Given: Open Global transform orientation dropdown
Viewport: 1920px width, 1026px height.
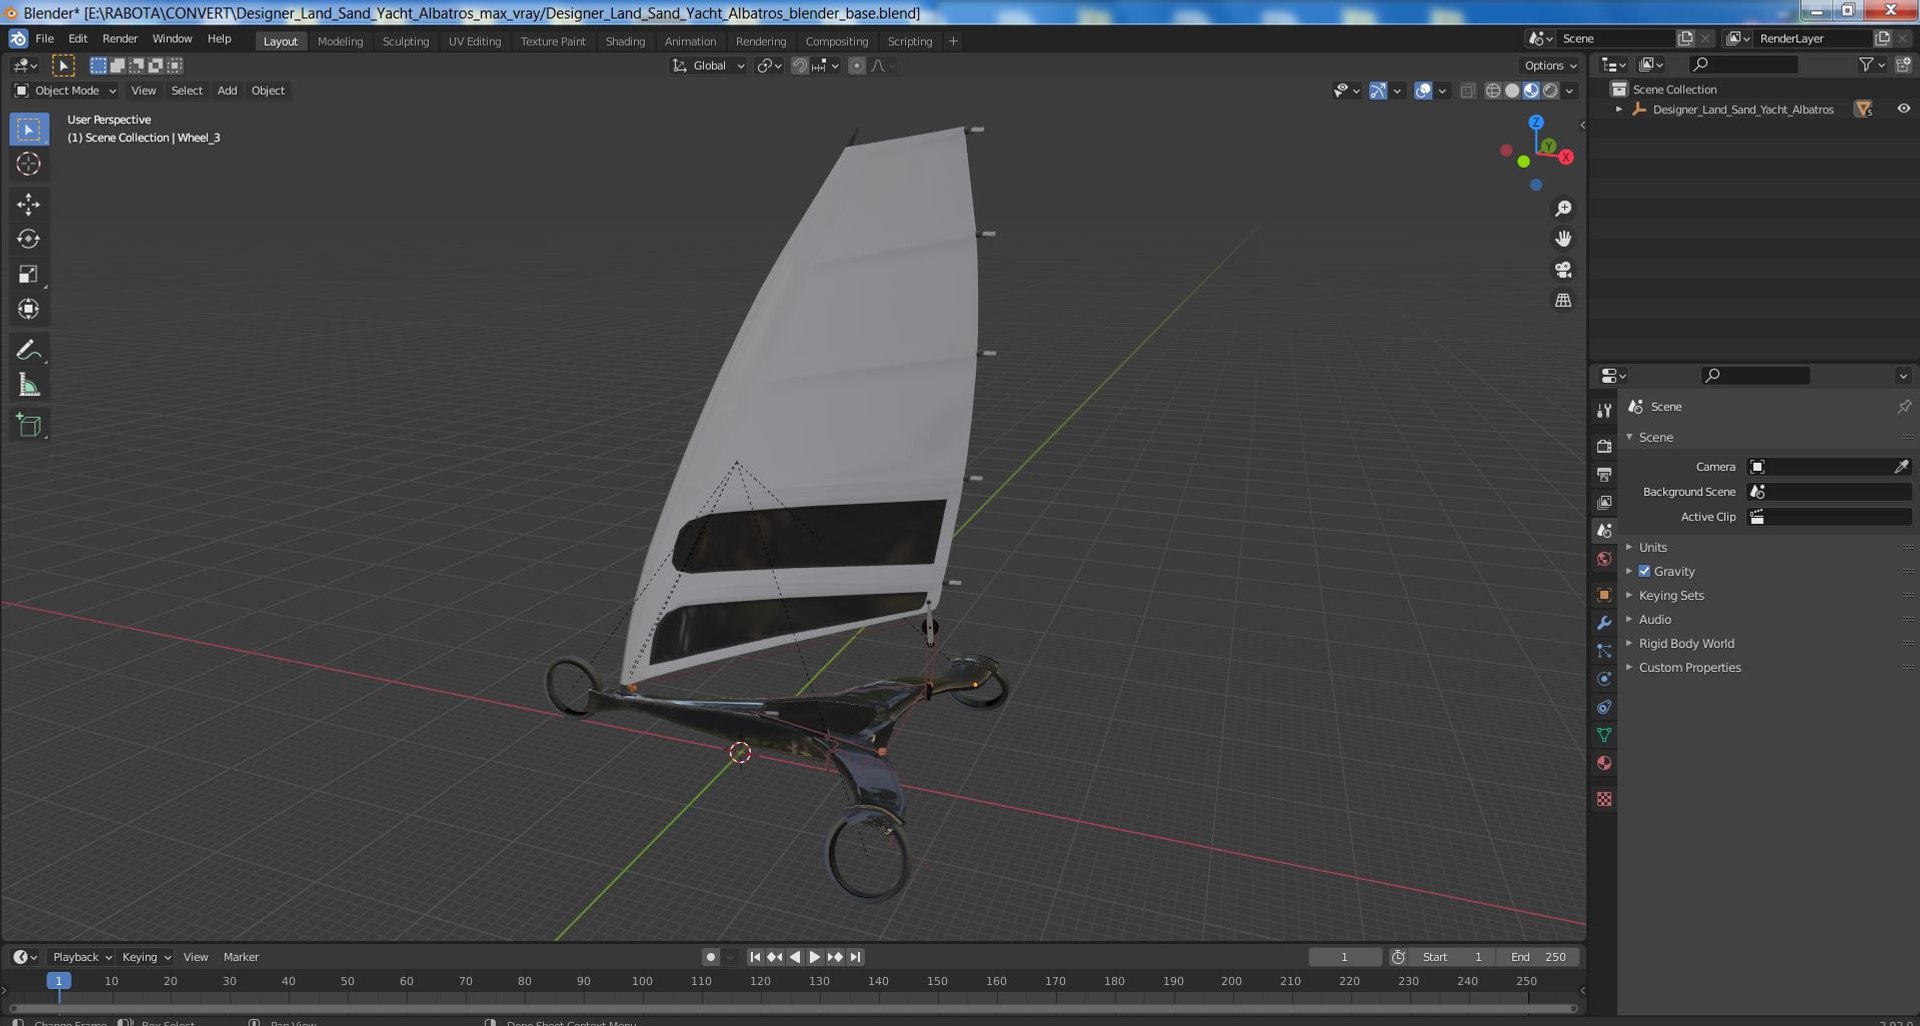Looking at the screenshot, I should click(708, 66).
